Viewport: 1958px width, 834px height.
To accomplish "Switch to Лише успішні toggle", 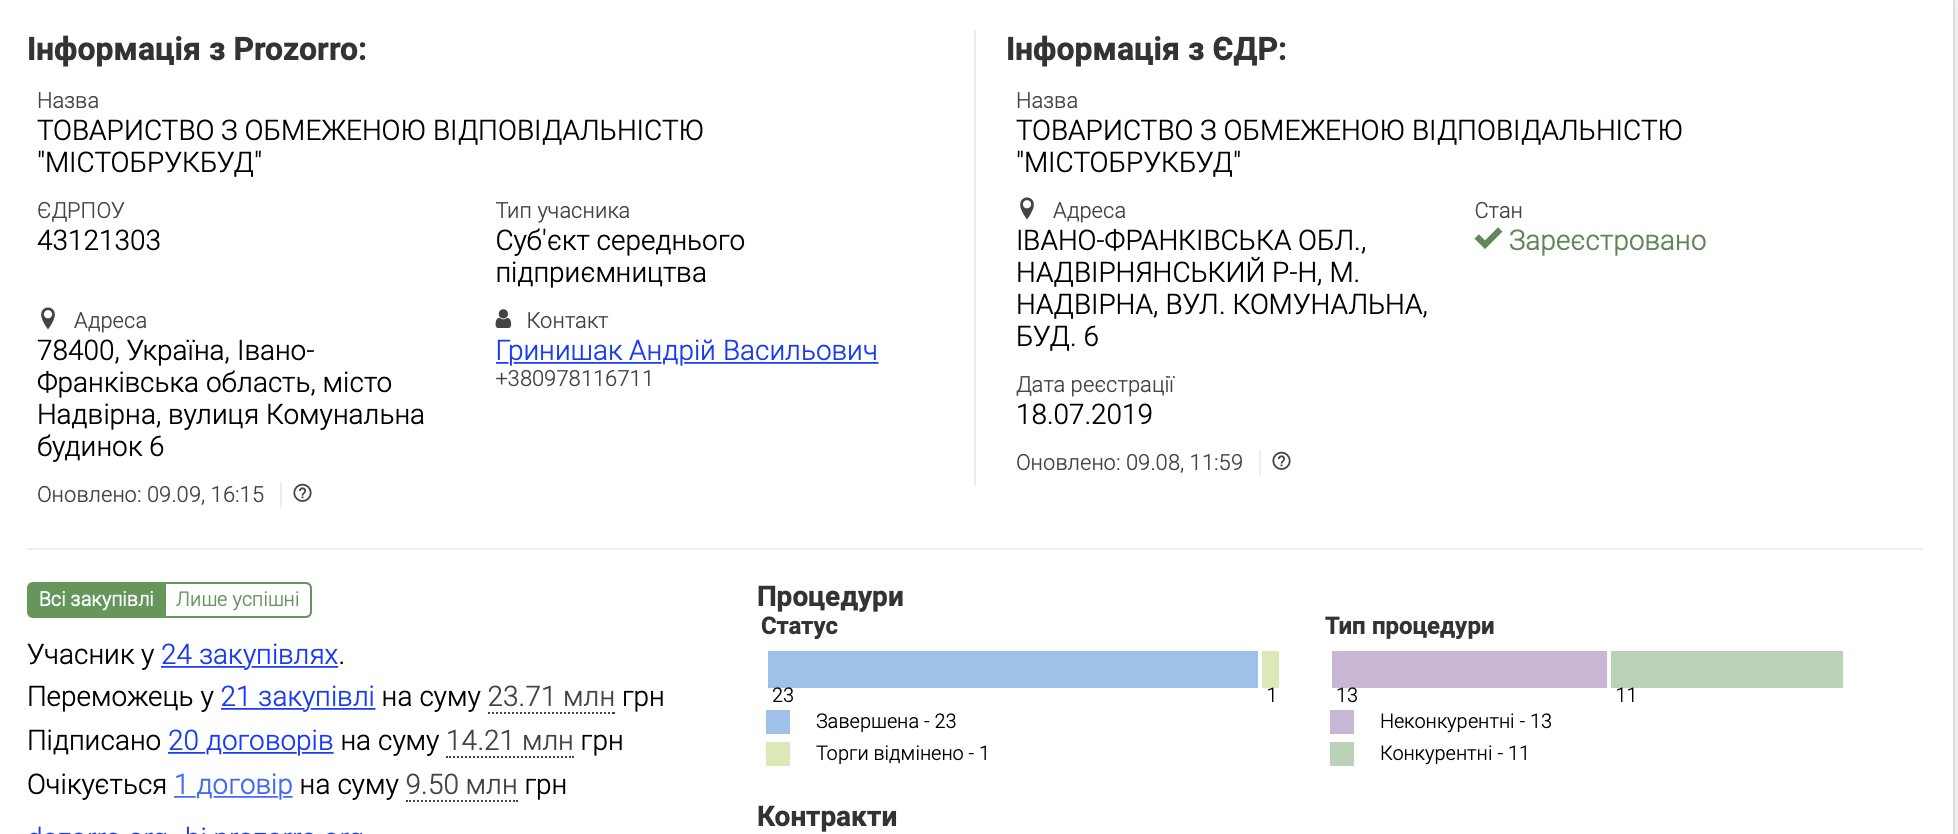I will click(237, 599).
